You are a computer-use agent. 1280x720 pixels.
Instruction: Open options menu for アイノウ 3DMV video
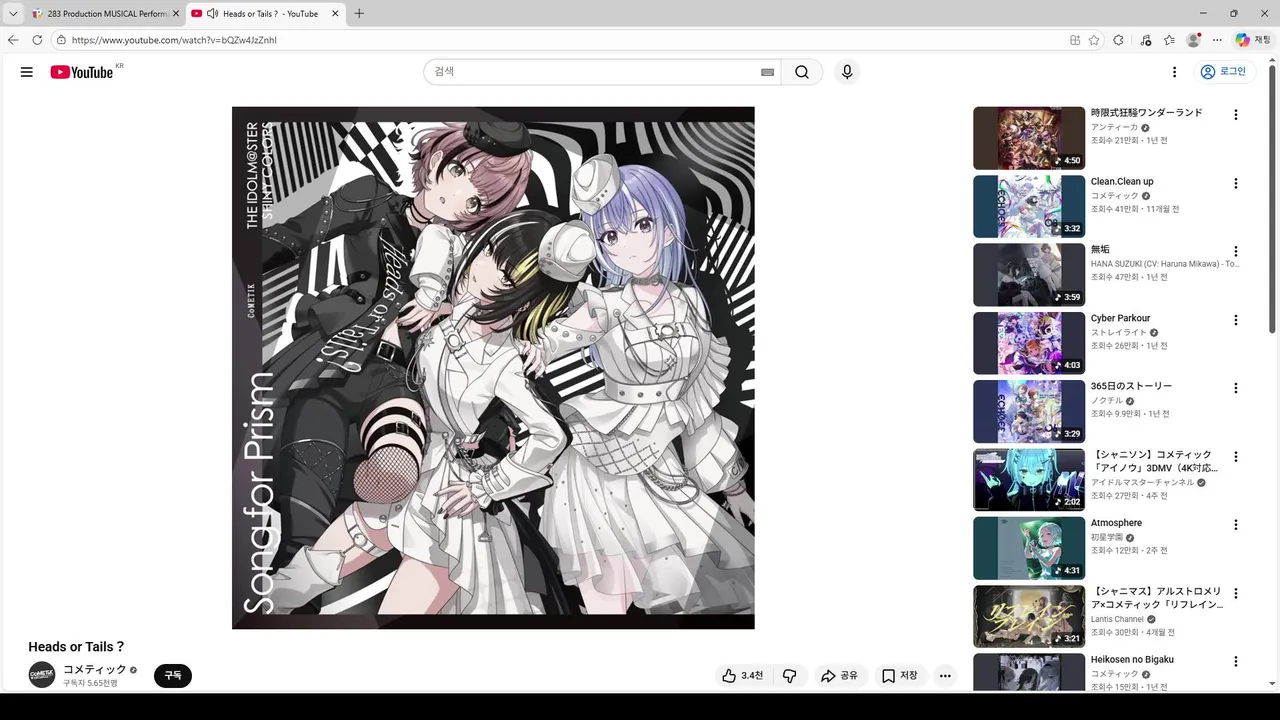1236,457
